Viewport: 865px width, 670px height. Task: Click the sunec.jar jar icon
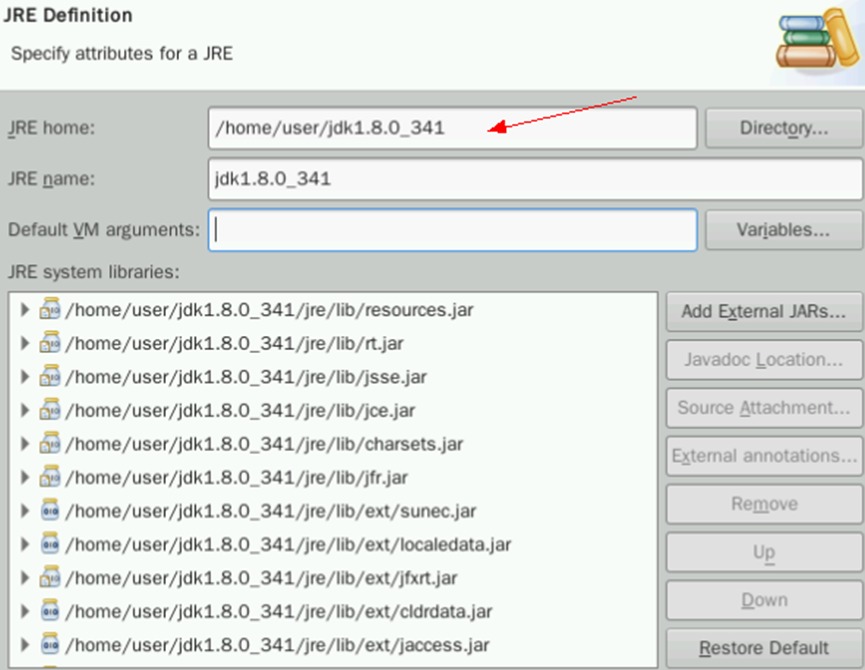pos(50,511)
